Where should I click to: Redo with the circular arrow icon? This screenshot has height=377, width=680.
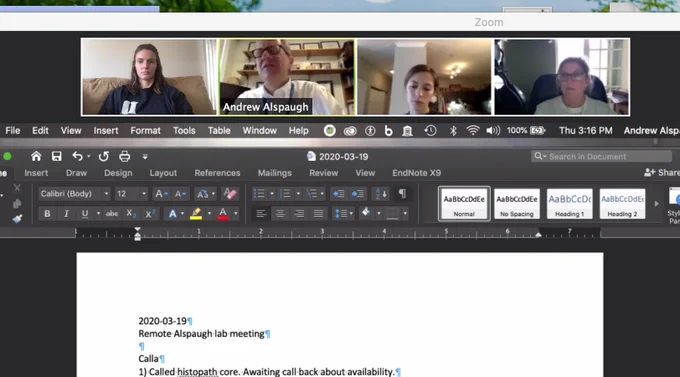coord(103,157)
